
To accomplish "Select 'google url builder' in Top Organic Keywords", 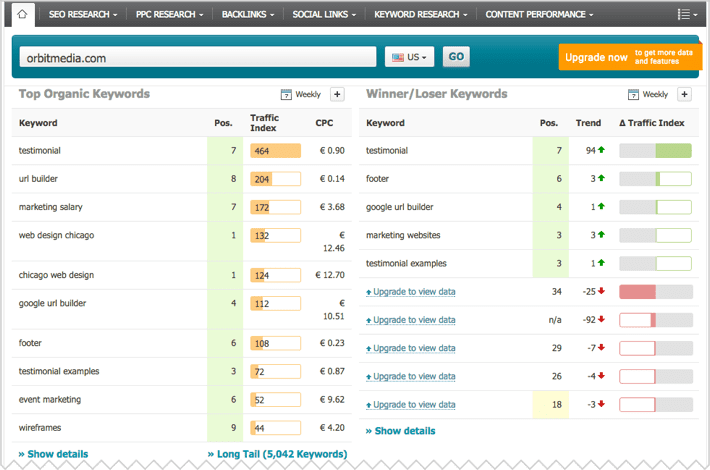I will point(52,303).
